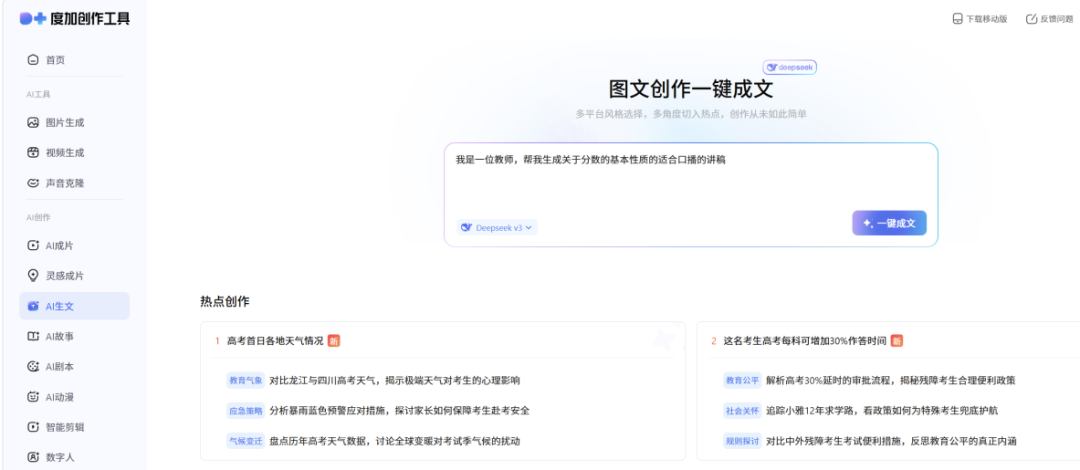Choose angle 追踪小雅12年求学路

pos(882,411)
